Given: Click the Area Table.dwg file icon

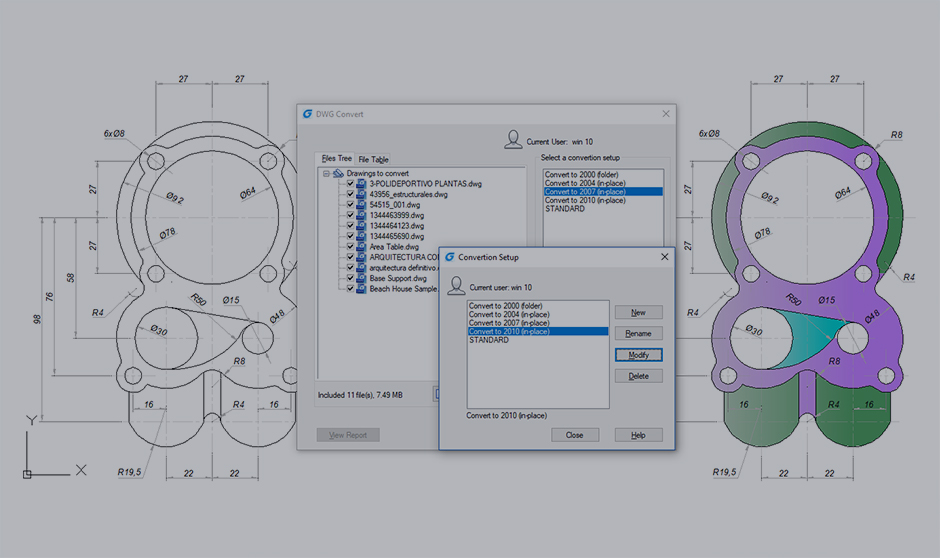Looking at the screenshot, I should pos(361,247).
